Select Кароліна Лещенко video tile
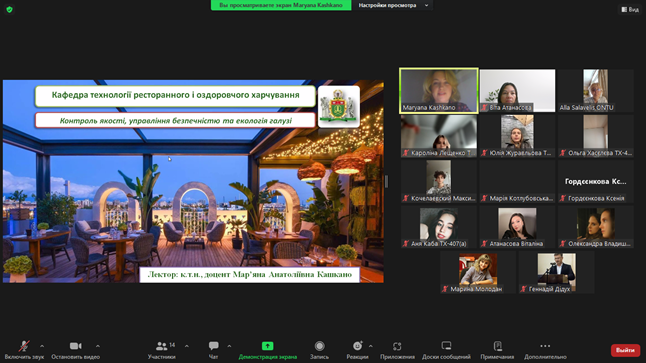Image resolution: width=646 pixels, height=363 pixels. pos(439,136)
